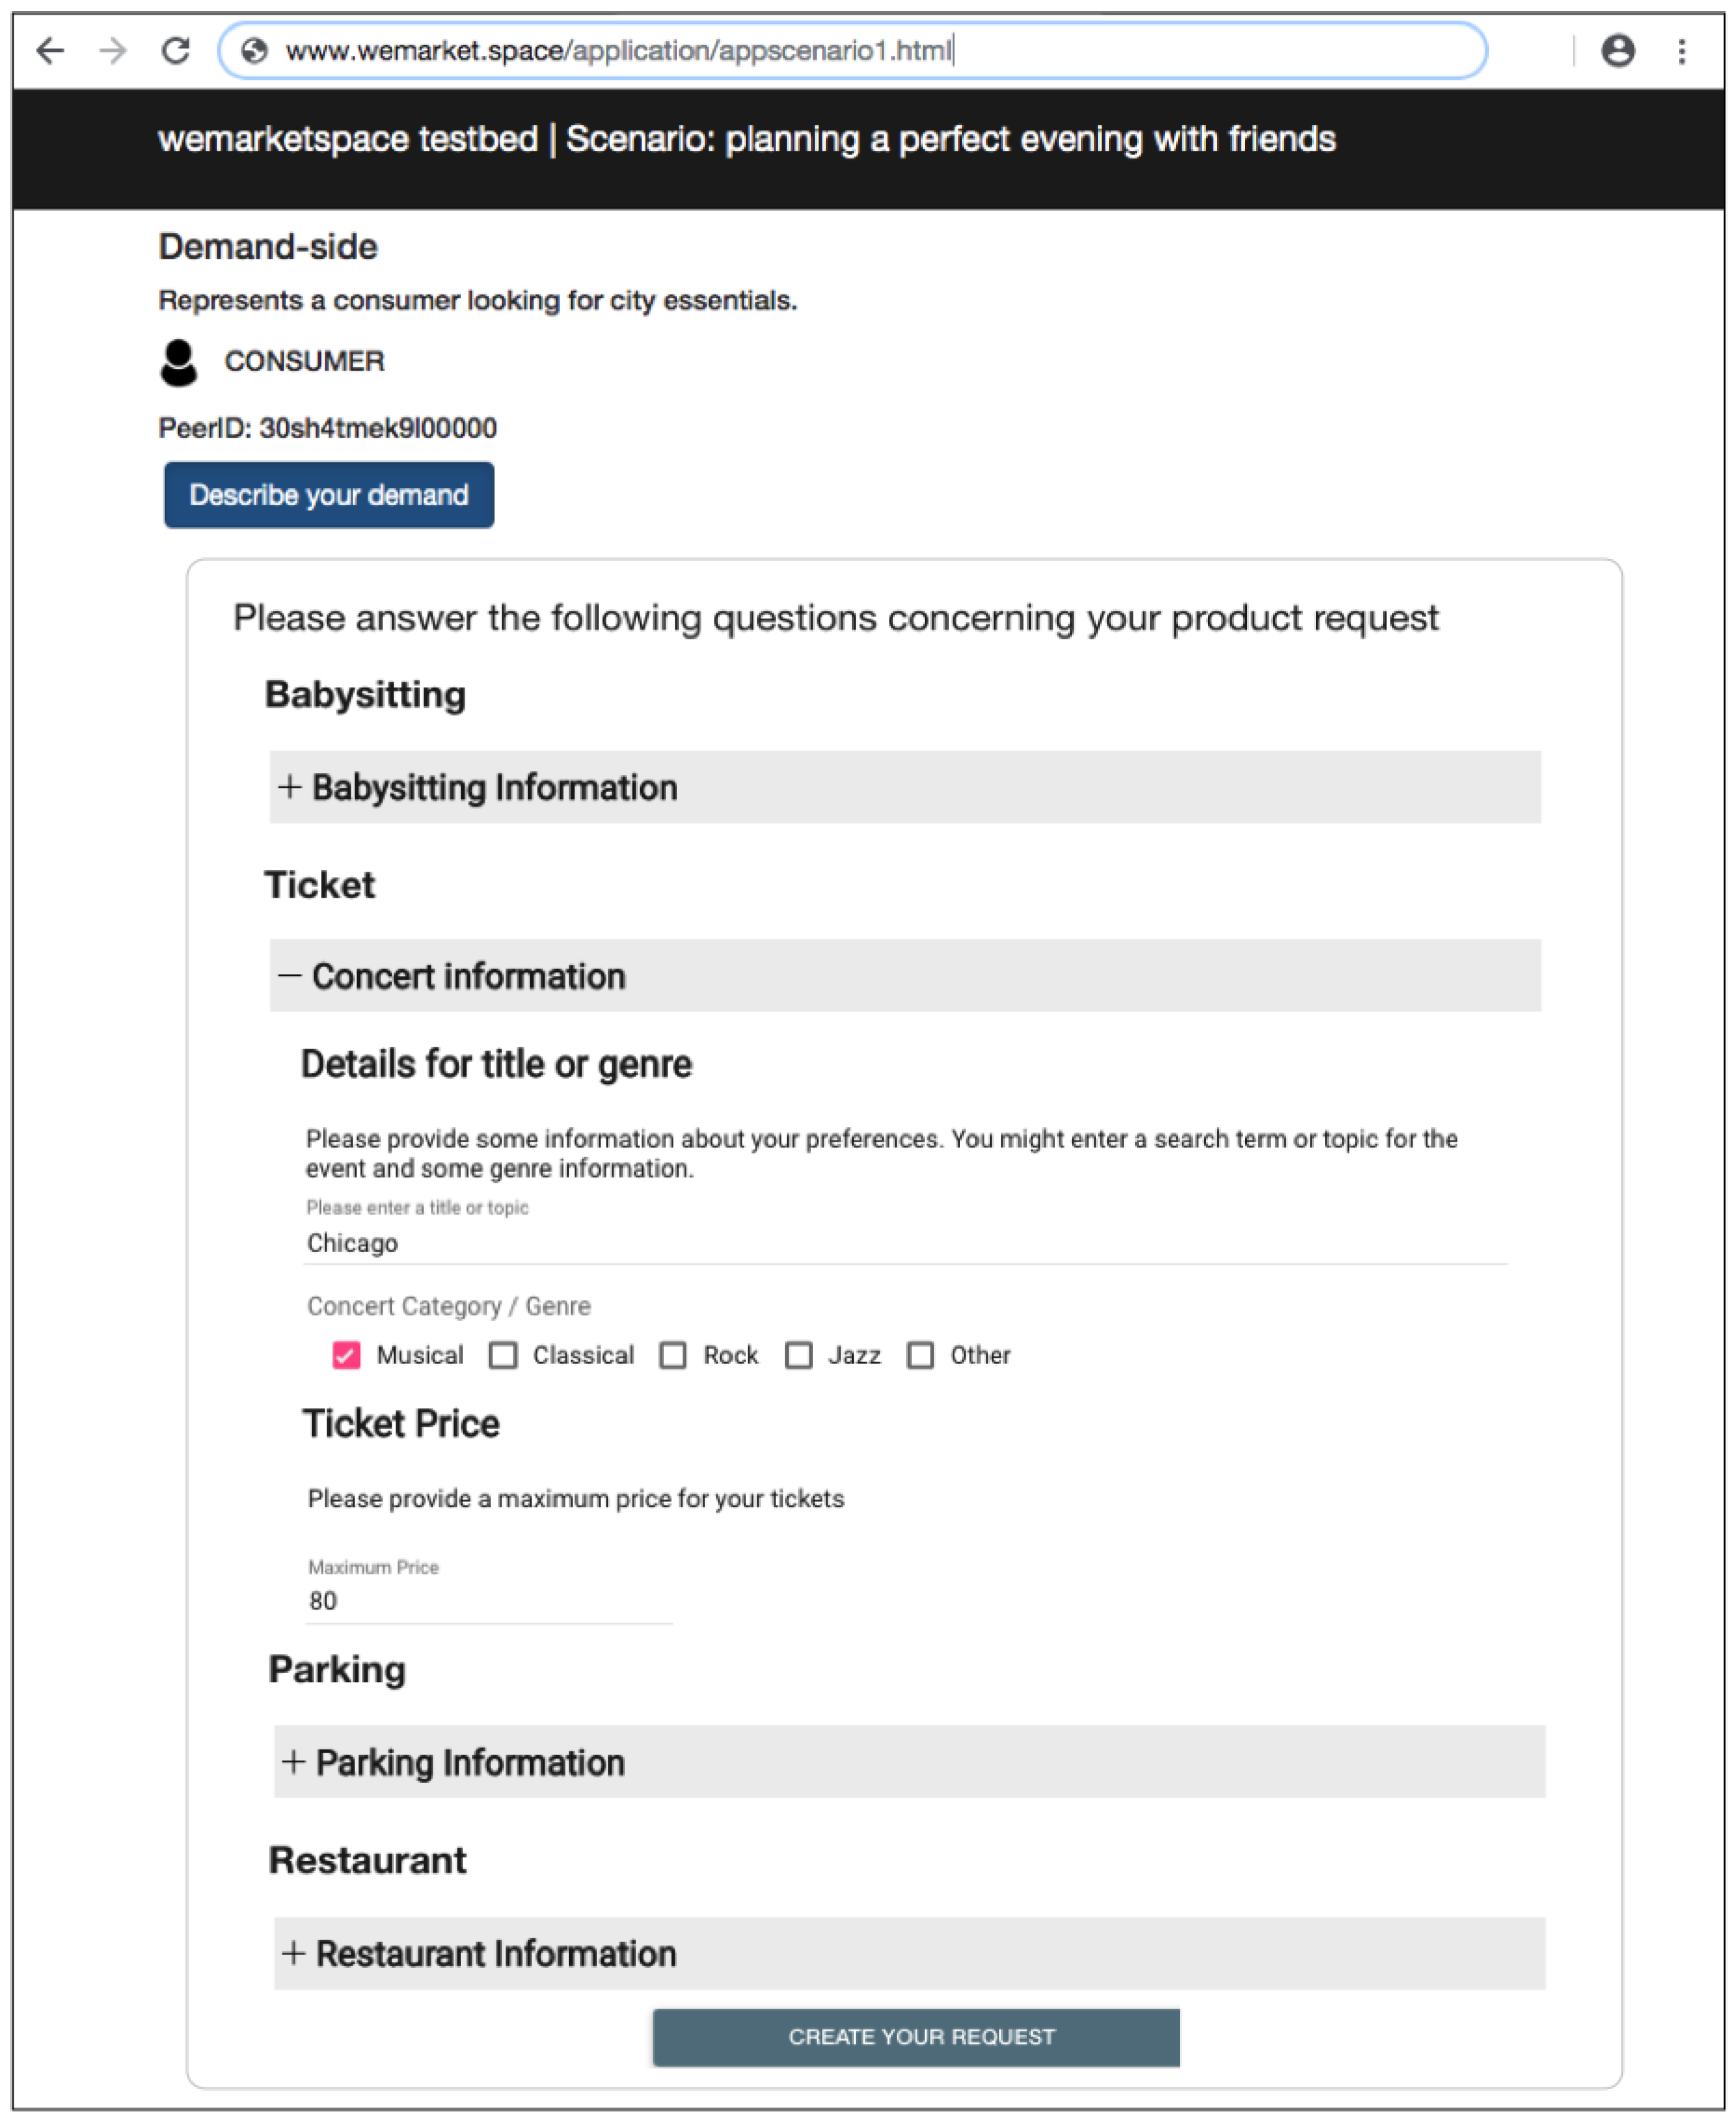Check the Classical genre checkbox
Screen dimensions: 1736x2122
503,1355
